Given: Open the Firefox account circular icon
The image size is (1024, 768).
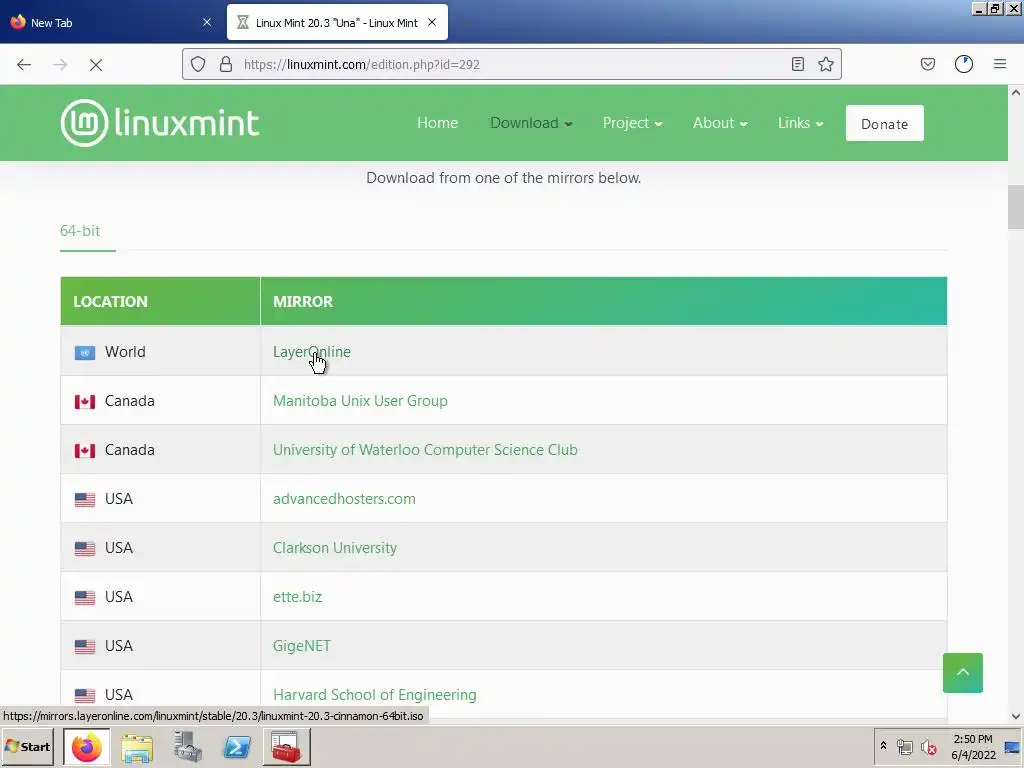Looking at the screenshot, I should pyautogui.click(x=964, y=64).
